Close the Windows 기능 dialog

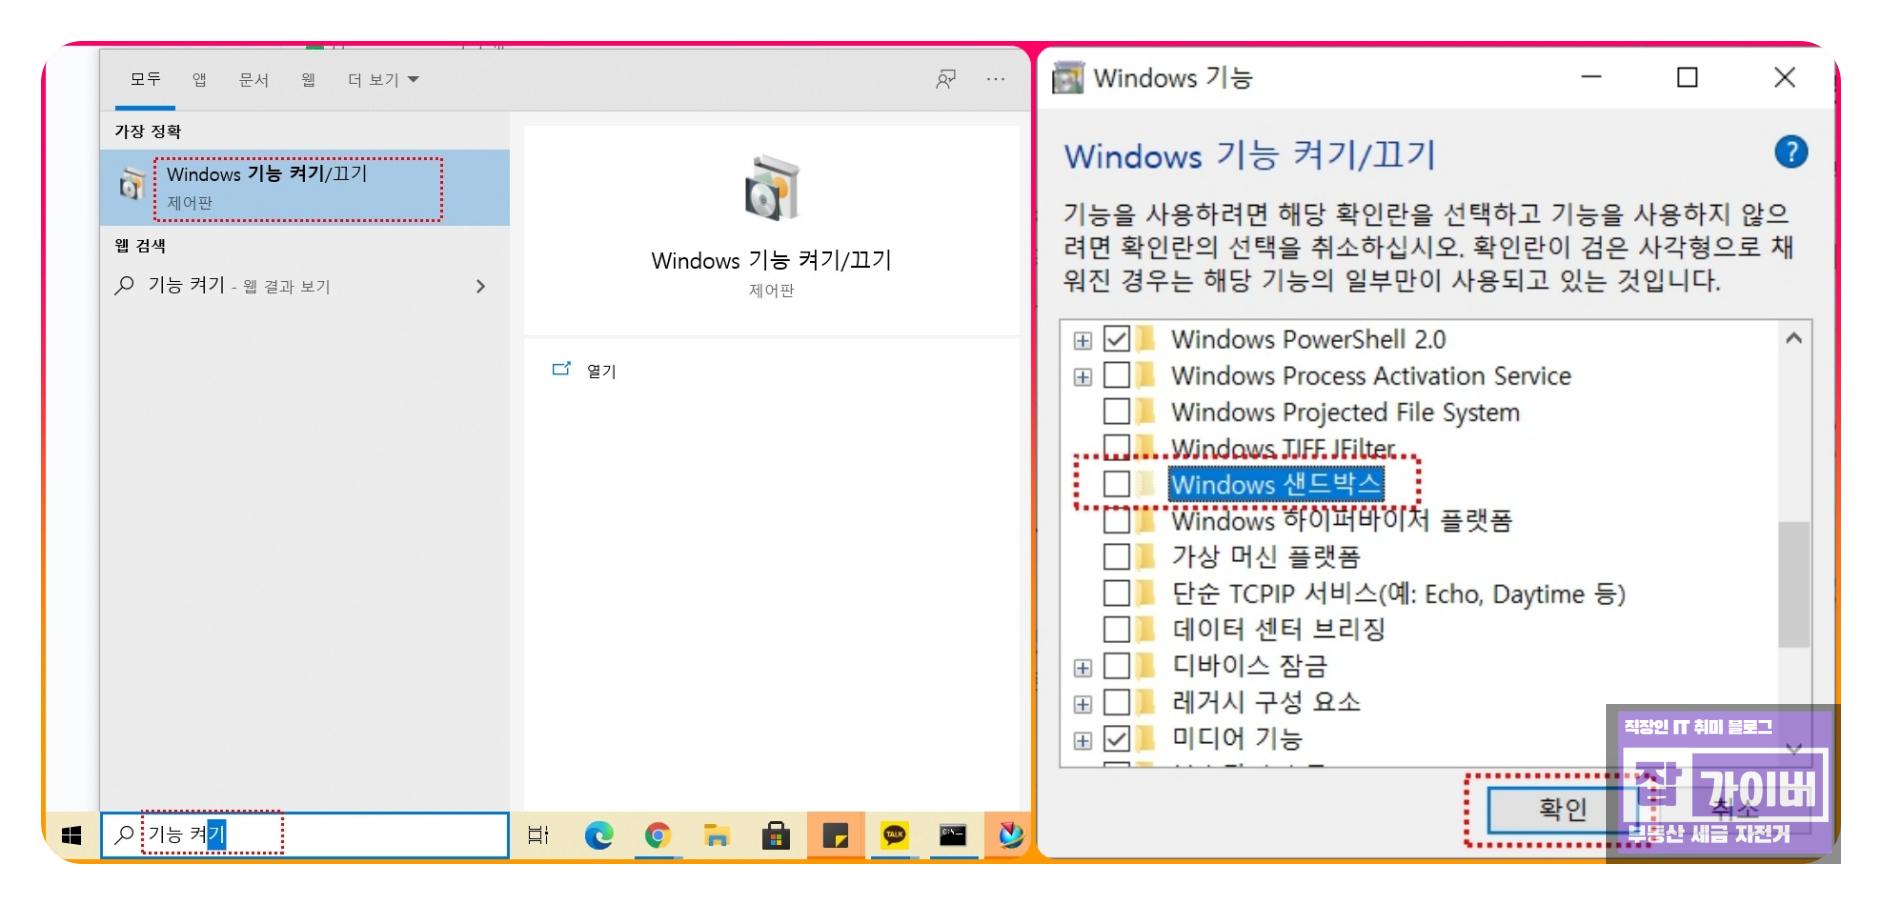1785,78
